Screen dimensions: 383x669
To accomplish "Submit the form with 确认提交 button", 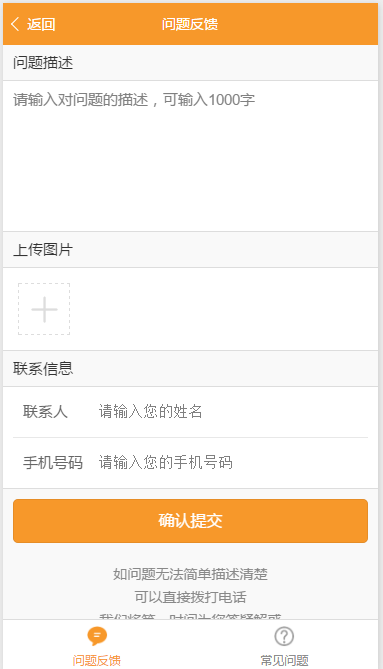I will tap(190, 521).
